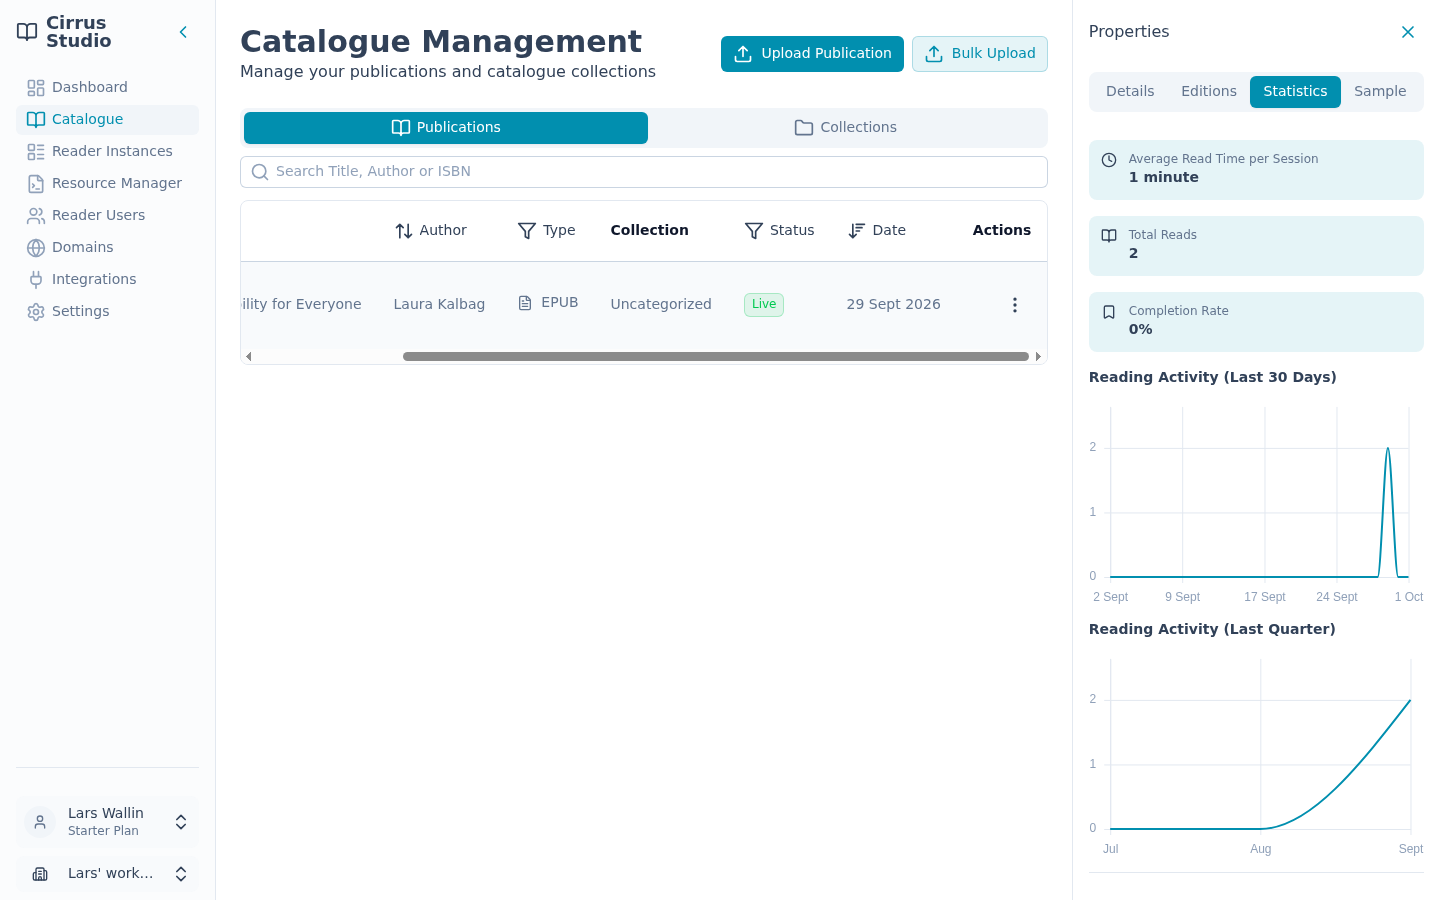
Task: Click the Total Reads book icon
Action: (1109, 236)
